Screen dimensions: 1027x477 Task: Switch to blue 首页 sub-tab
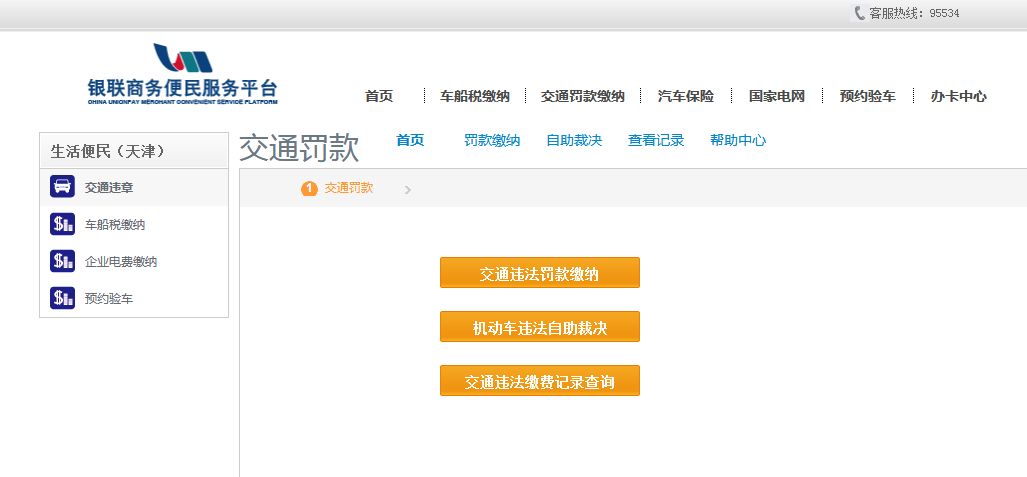pos(411,140)
